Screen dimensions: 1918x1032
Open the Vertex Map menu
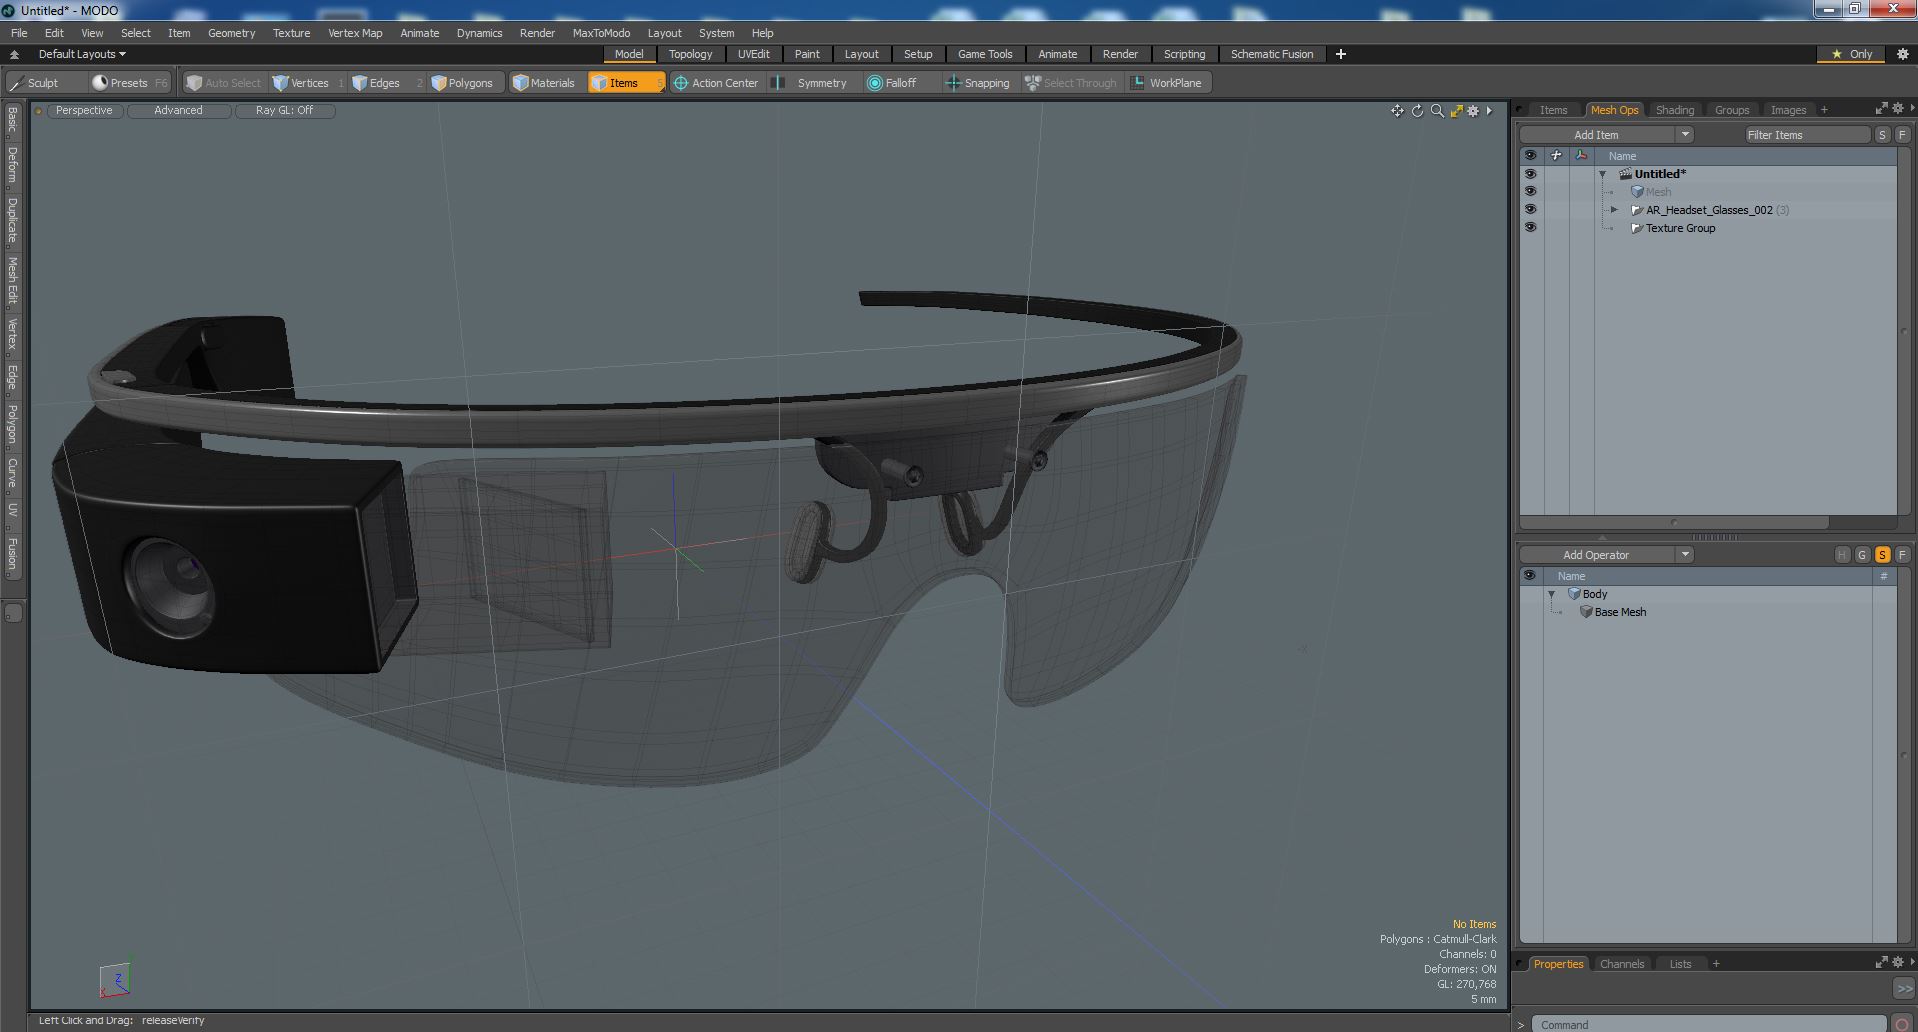[355, 33]
